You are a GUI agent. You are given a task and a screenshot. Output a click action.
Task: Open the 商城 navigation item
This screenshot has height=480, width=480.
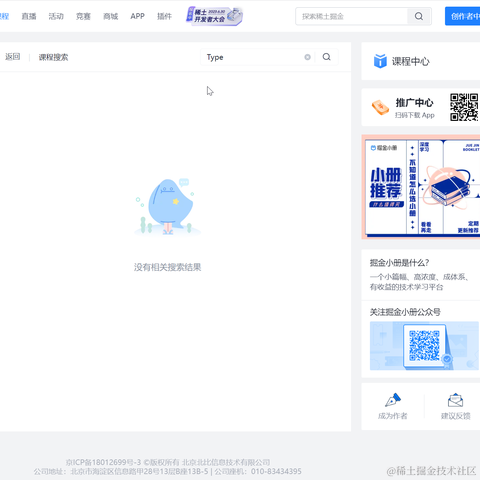tap(110, 16)
